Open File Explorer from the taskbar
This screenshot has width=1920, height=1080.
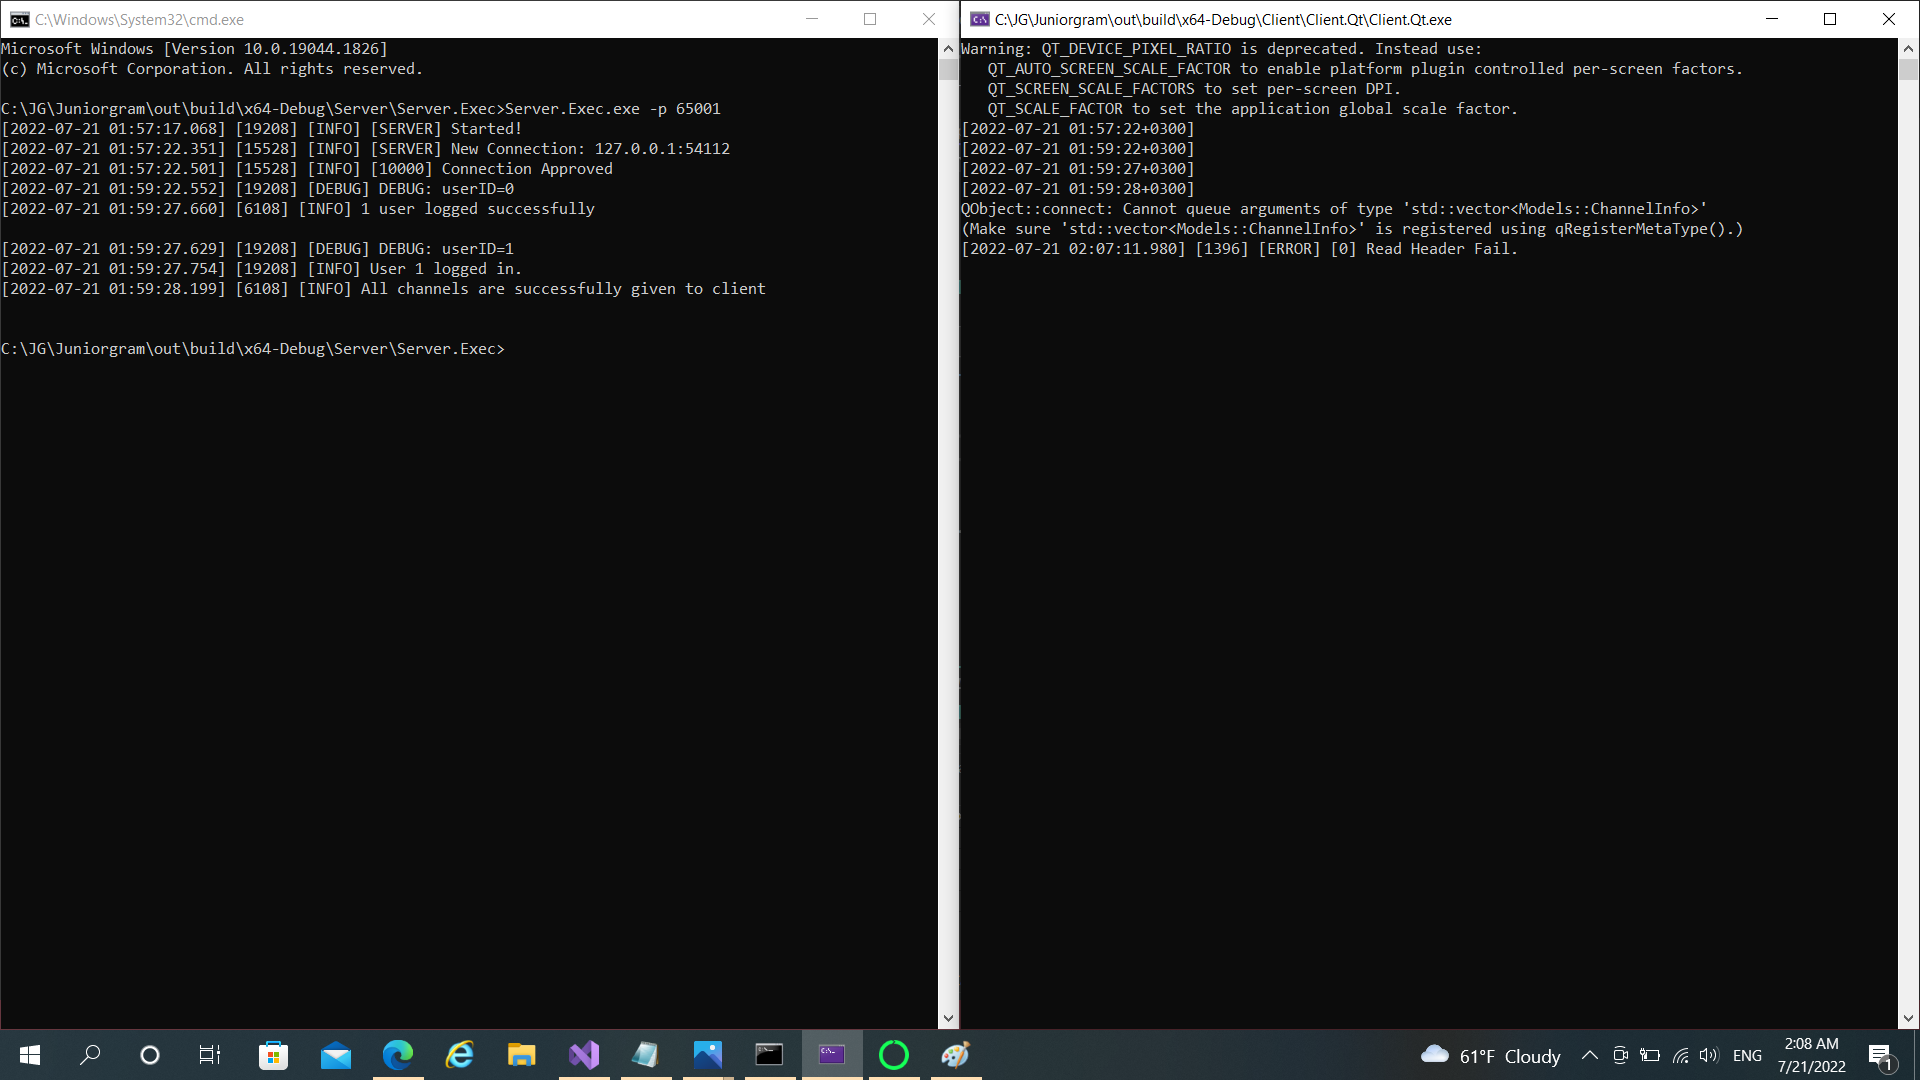click(x=521, y=1055)
